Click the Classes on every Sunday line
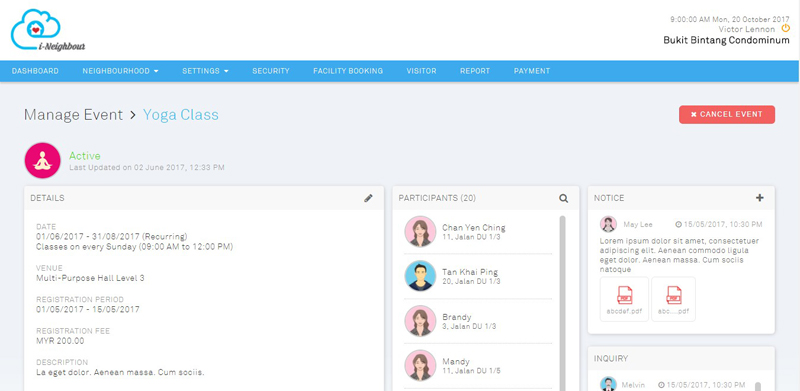 pos(134,247)
